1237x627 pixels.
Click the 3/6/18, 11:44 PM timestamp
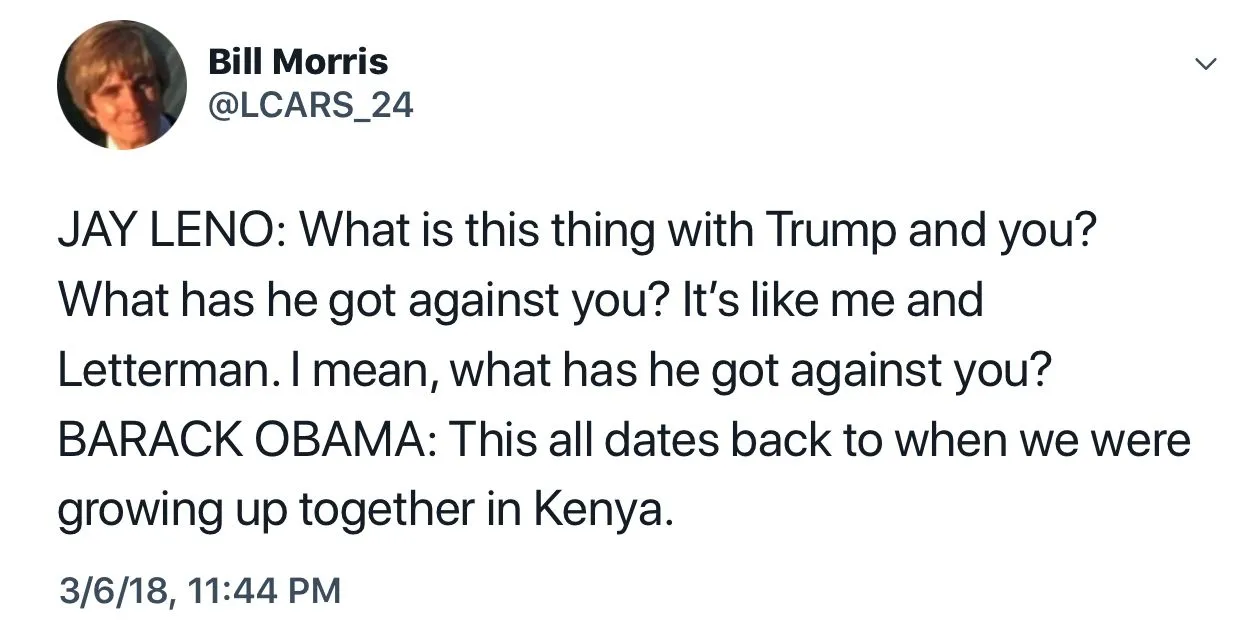[x=199, y=590]
